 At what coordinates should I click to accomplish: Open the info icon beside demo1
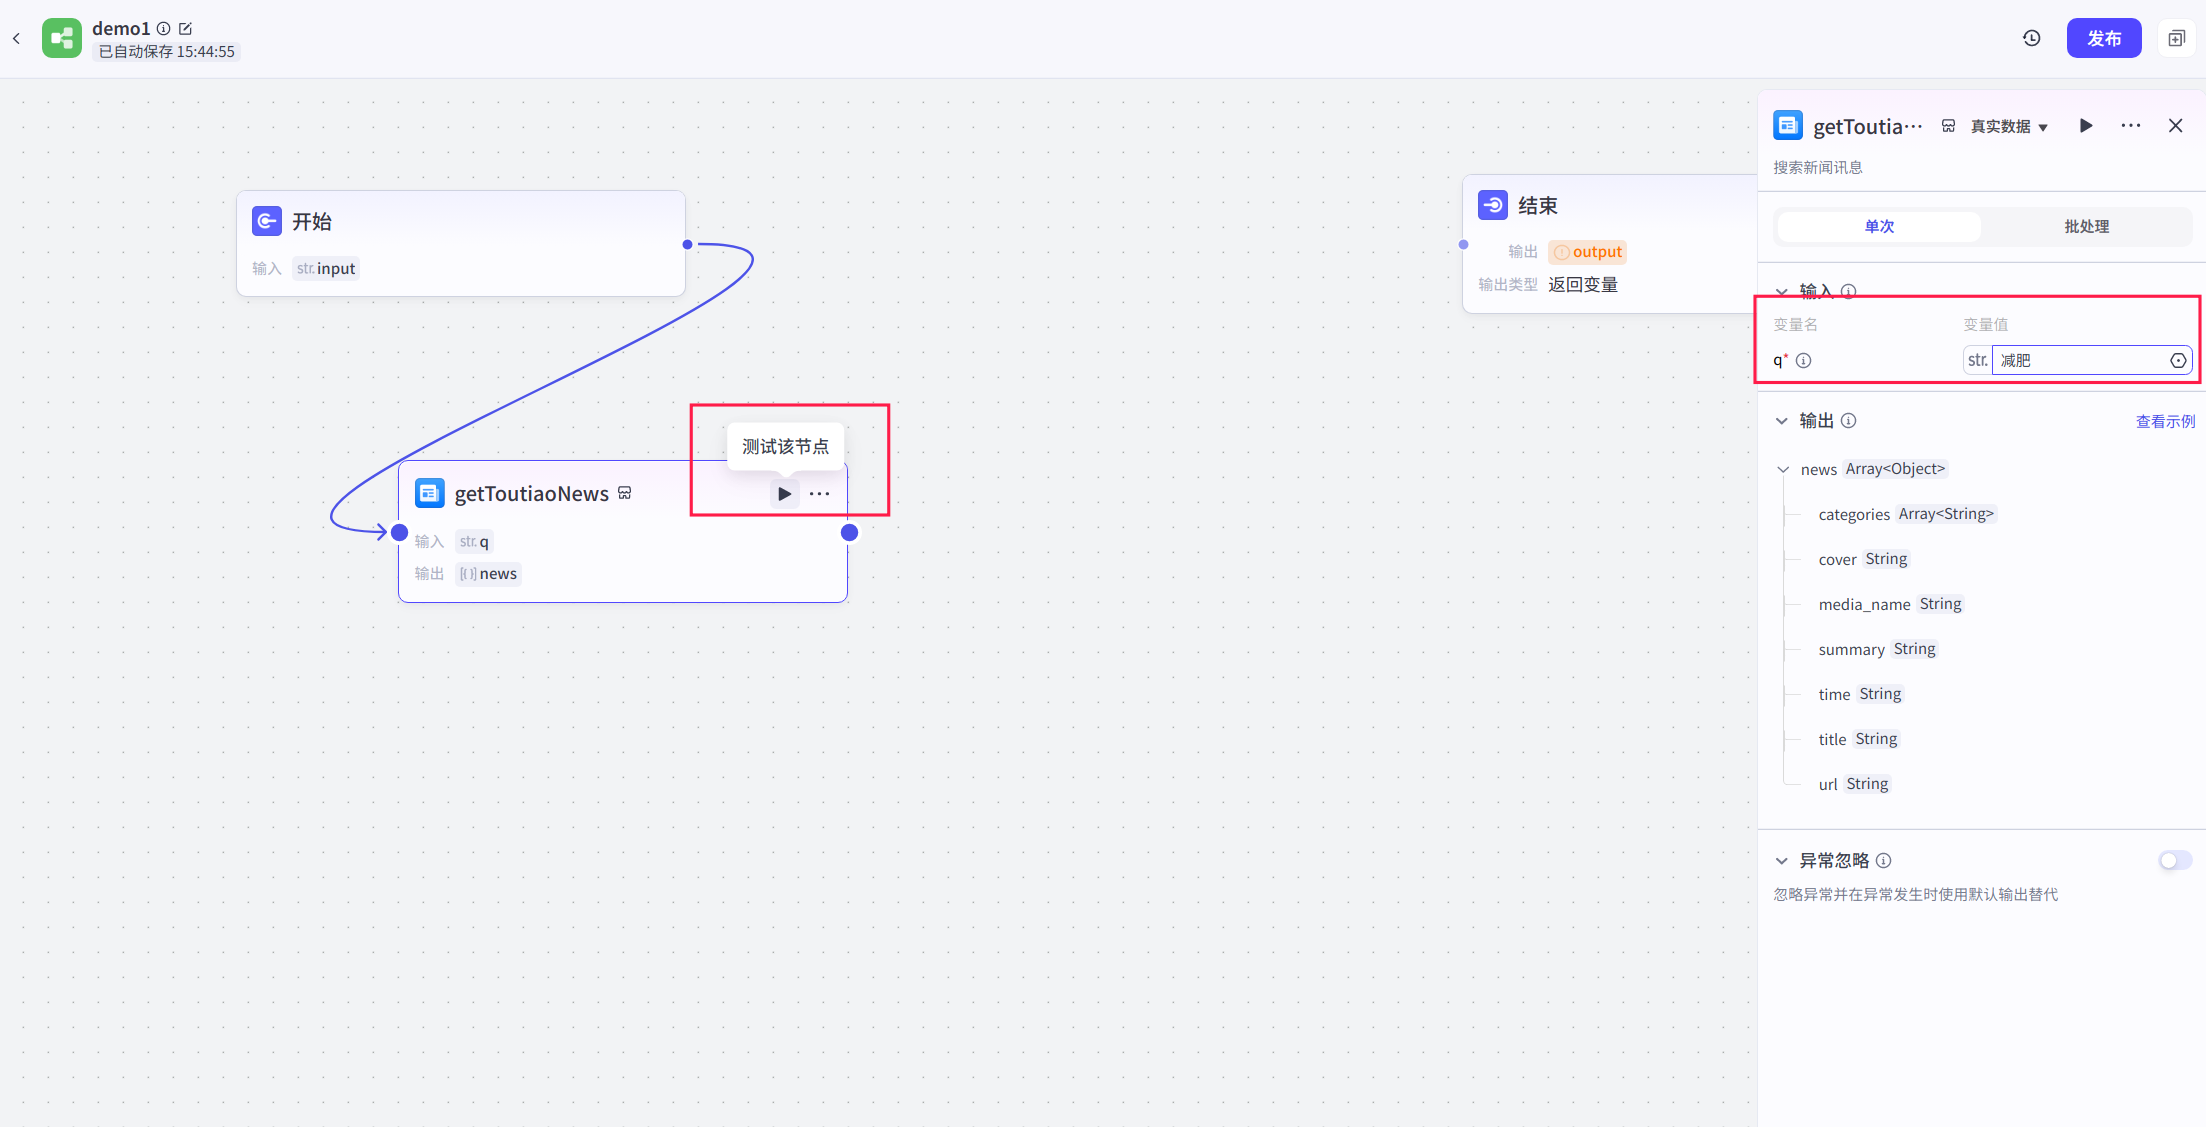(x=164, y=29)
